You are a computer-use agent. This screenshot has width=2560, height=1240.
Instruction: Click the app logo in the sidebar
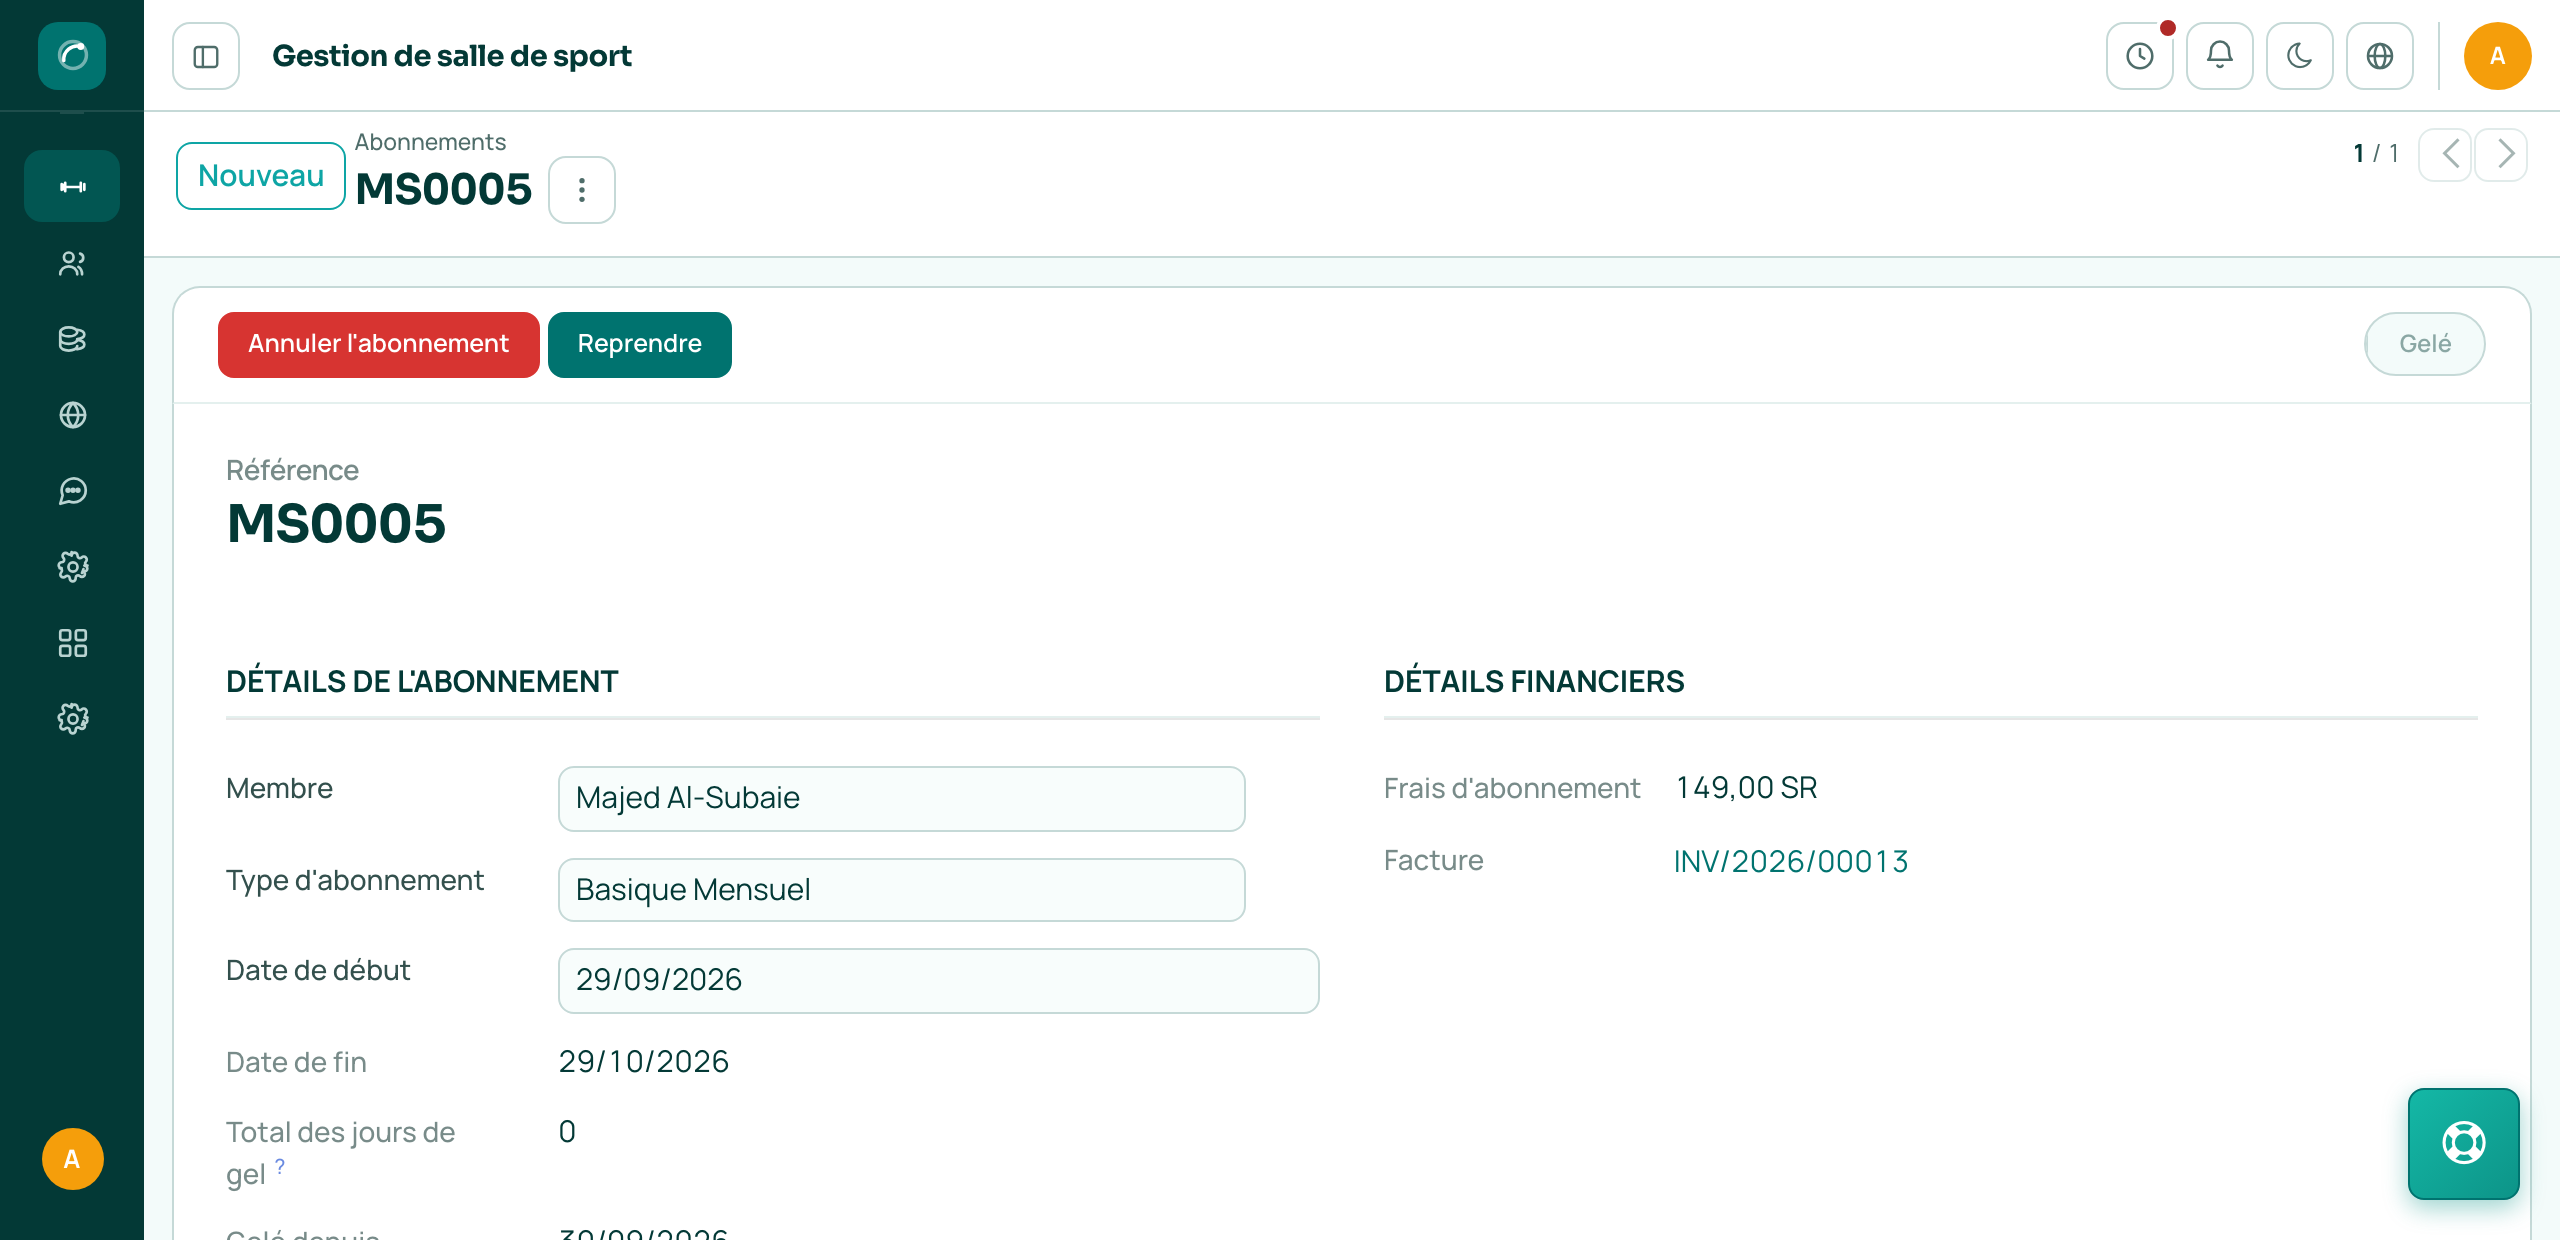coord(72,56)
